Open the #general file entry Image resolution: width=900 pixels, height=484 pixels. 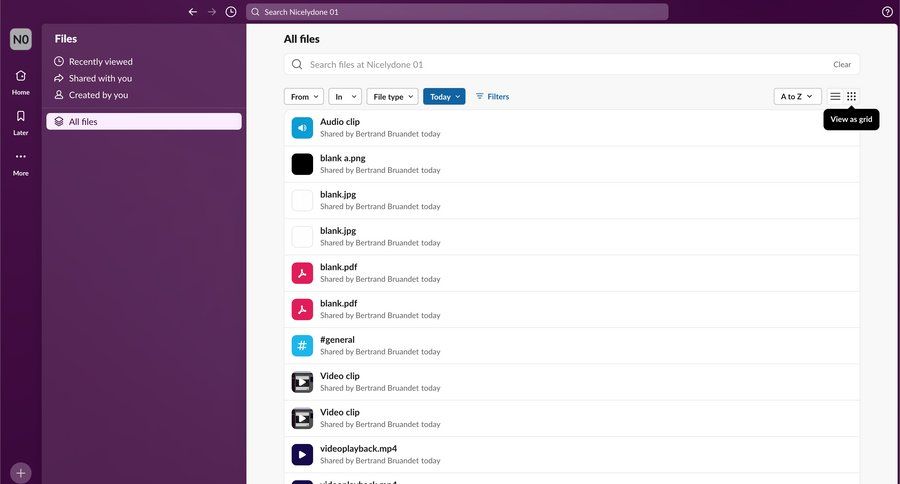click(x=572, y=346)
